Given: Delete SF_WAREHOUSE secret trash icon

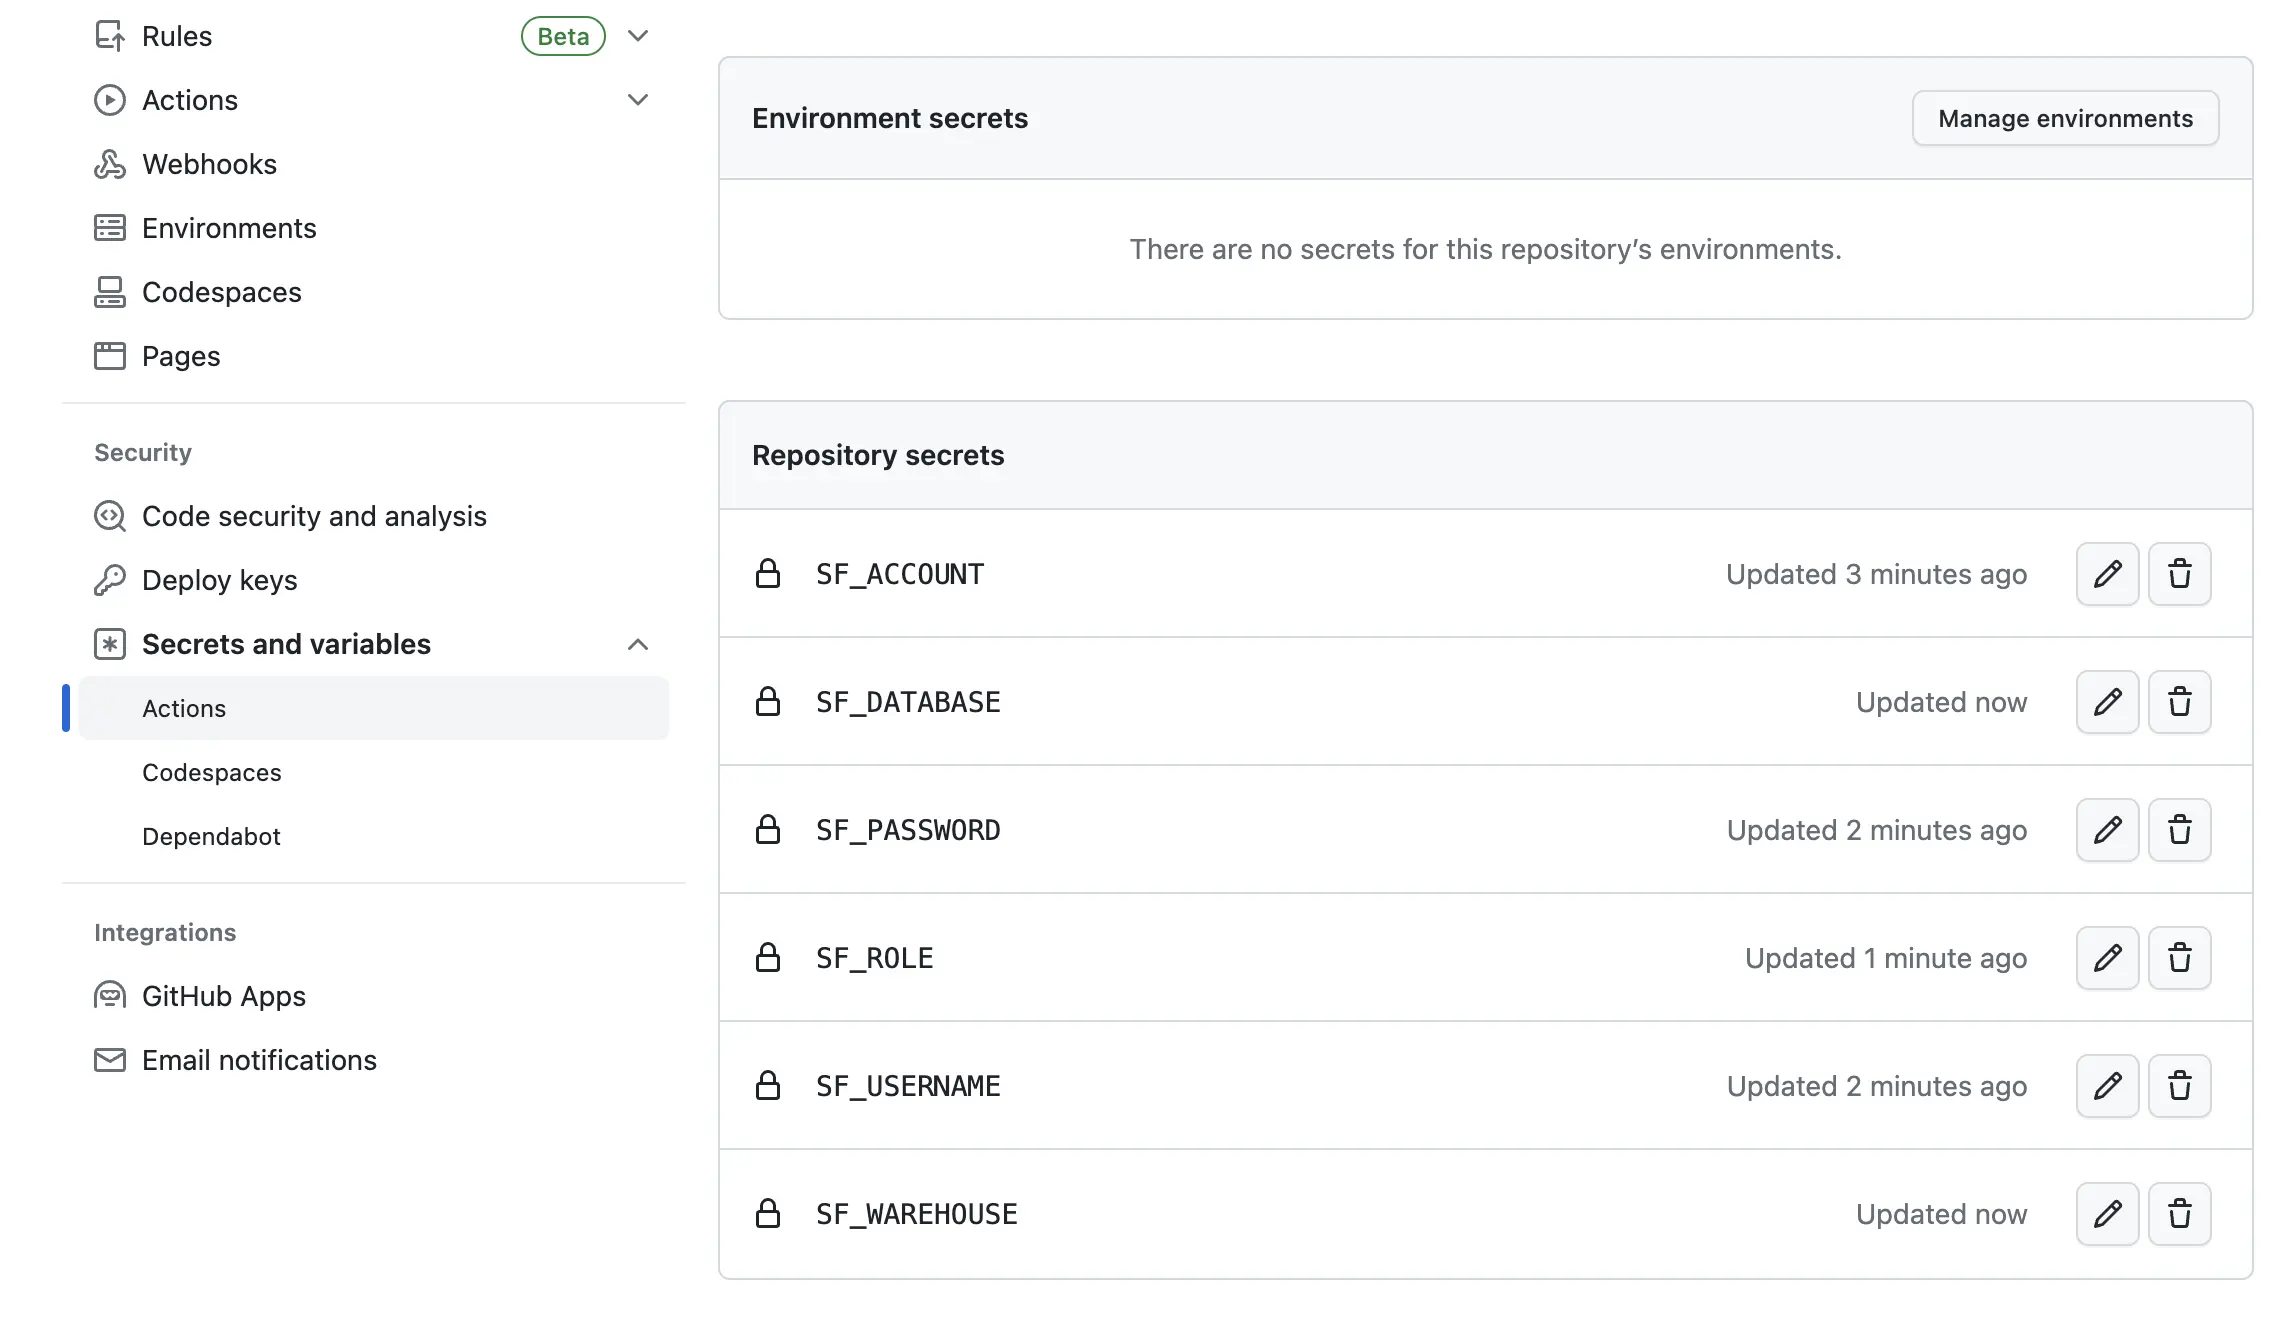Looking at the screenshot, I should 2179,1214.
